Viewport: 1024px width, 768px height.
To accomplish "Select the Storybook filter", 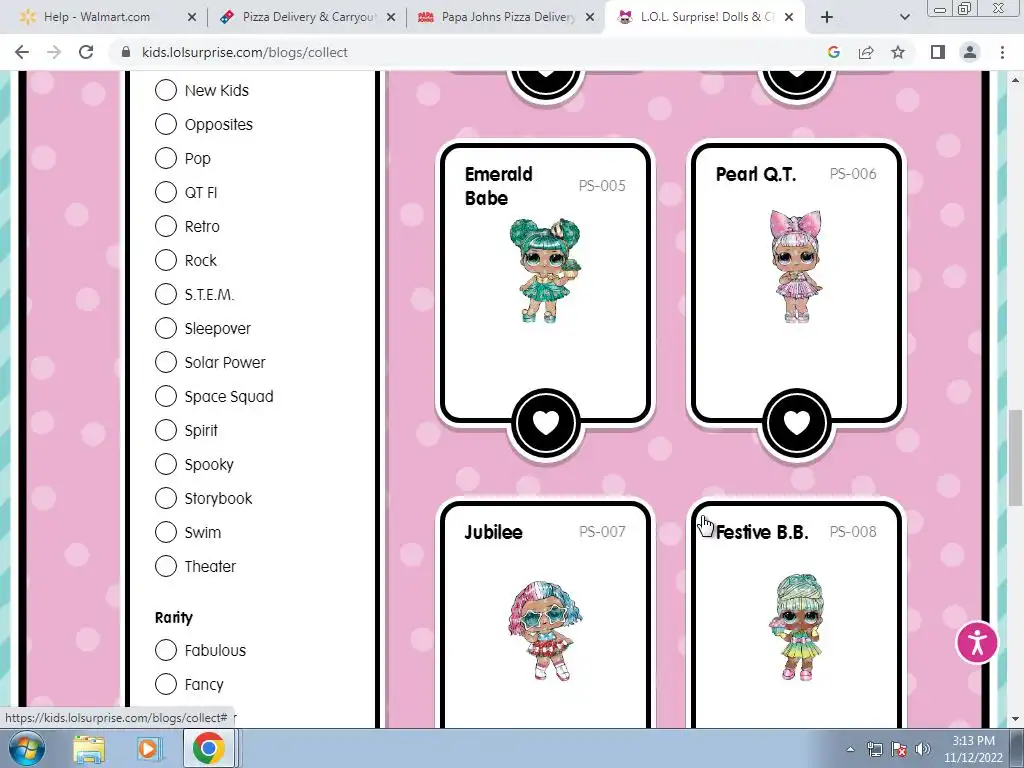I will coord(166,498).
